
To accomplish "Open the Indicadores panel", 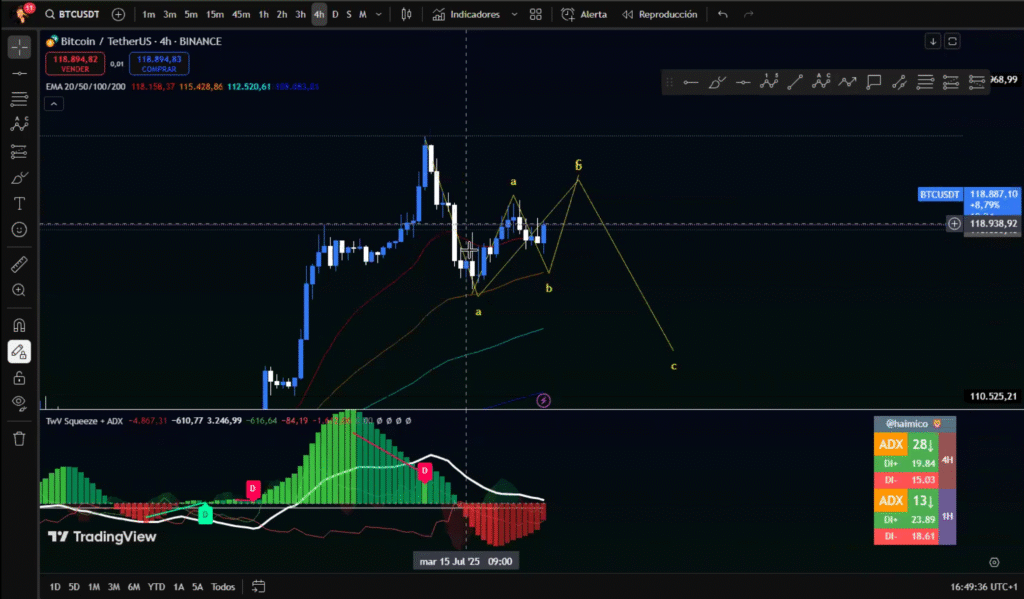I will click(x=467, y=14).
